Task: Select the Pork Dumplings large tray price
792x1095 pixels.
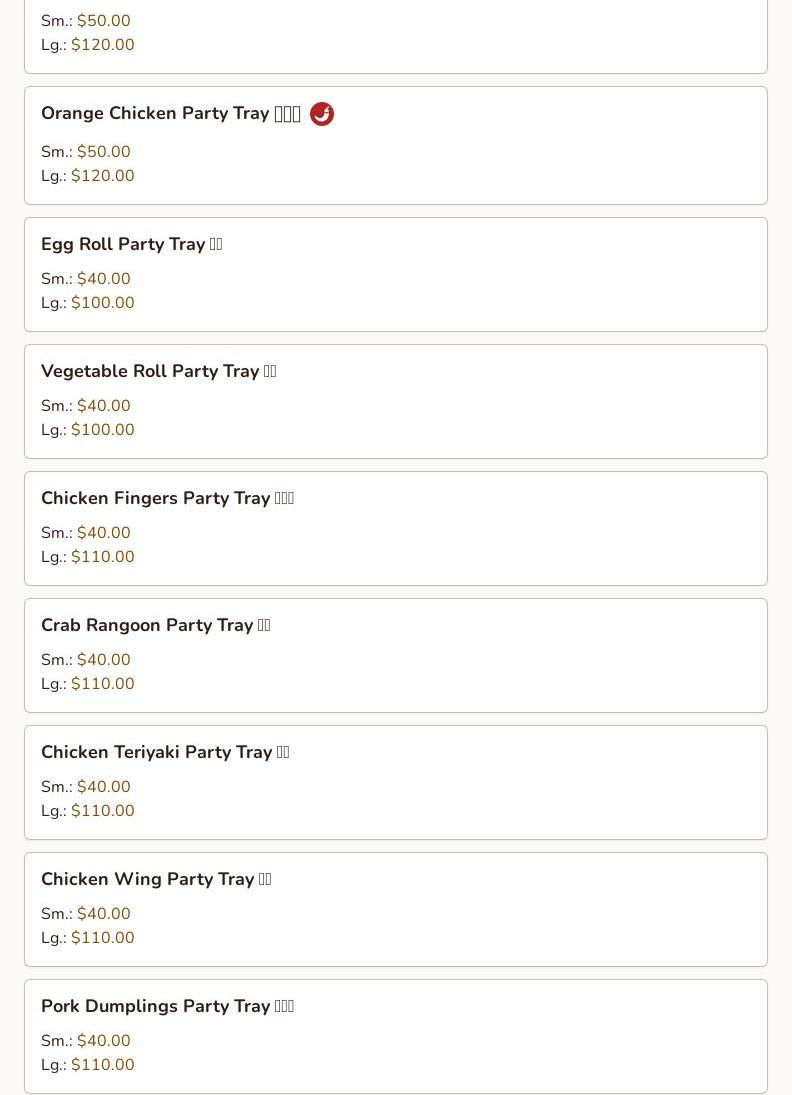Action: click(x=102, y=1065)
